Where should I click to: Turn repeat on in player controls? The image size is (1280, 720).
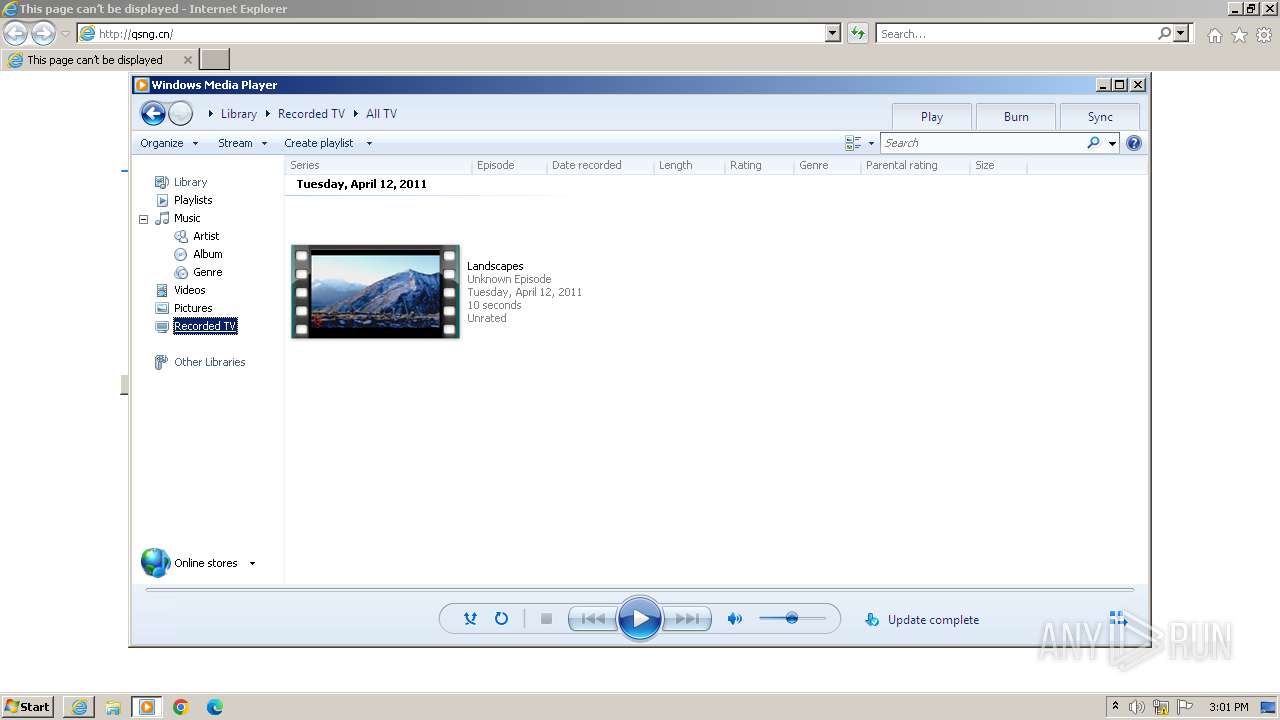[x=501, y=619]
